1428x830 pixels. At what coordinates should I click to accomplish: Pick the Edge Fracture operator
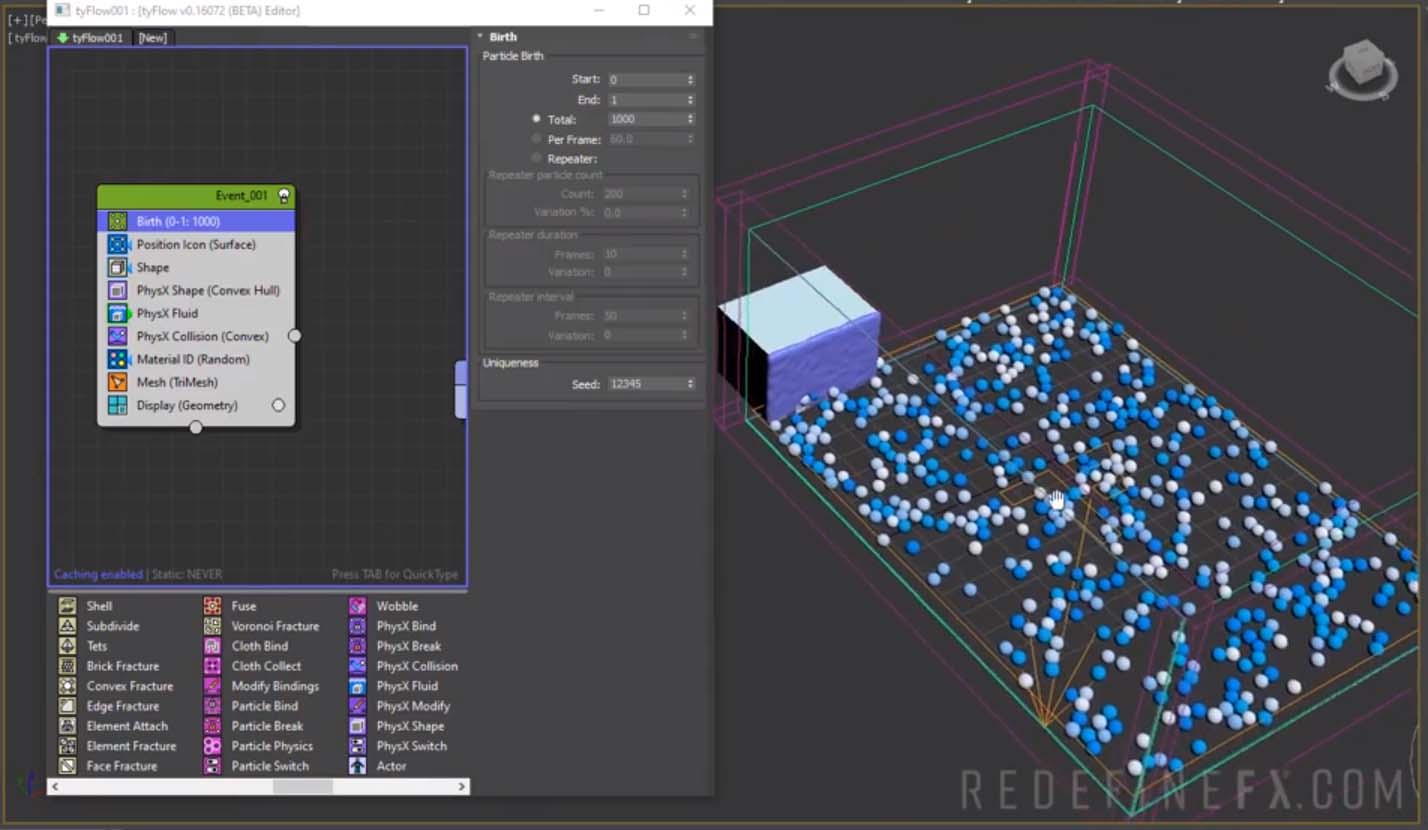pyautogui.click(x=107, y=706)
